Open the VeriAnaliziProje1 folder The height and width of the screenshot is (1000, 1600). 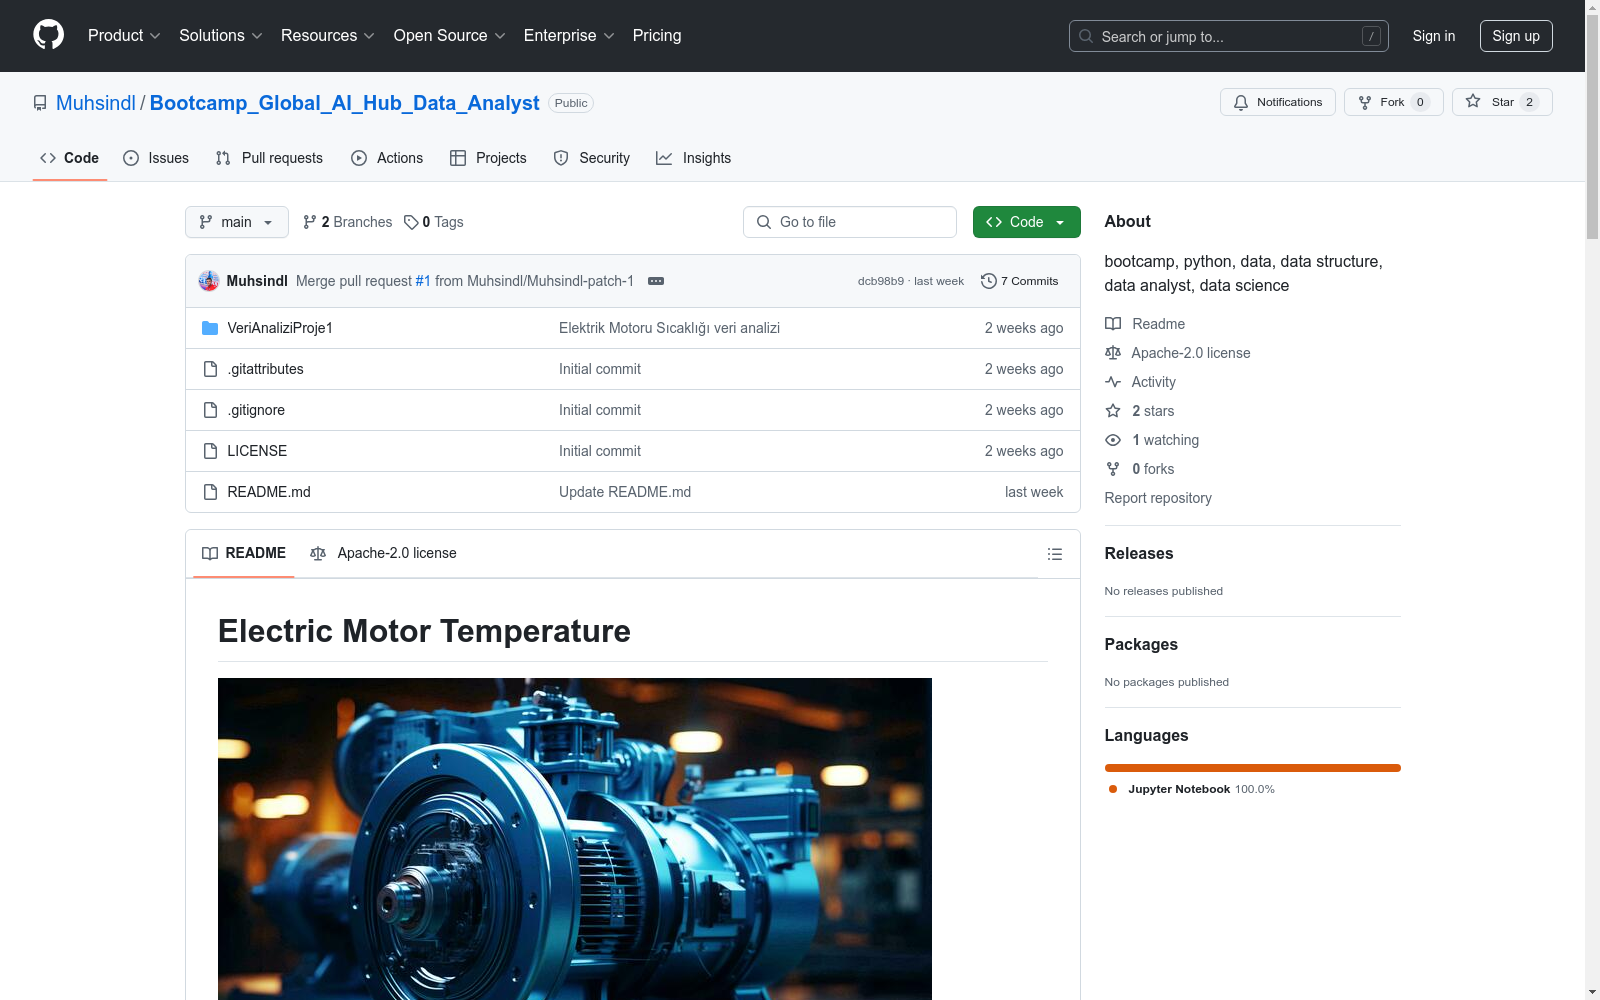pos(280,328)
